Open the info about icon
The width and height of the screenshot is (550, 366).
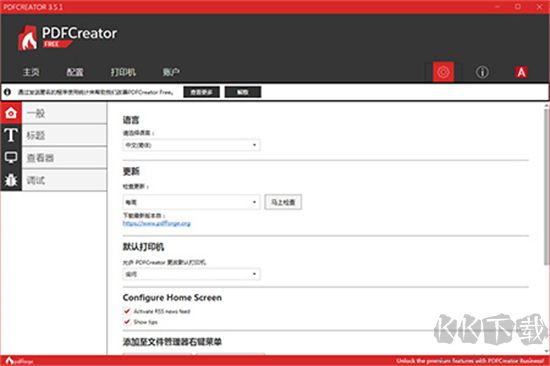click(482, 72)
